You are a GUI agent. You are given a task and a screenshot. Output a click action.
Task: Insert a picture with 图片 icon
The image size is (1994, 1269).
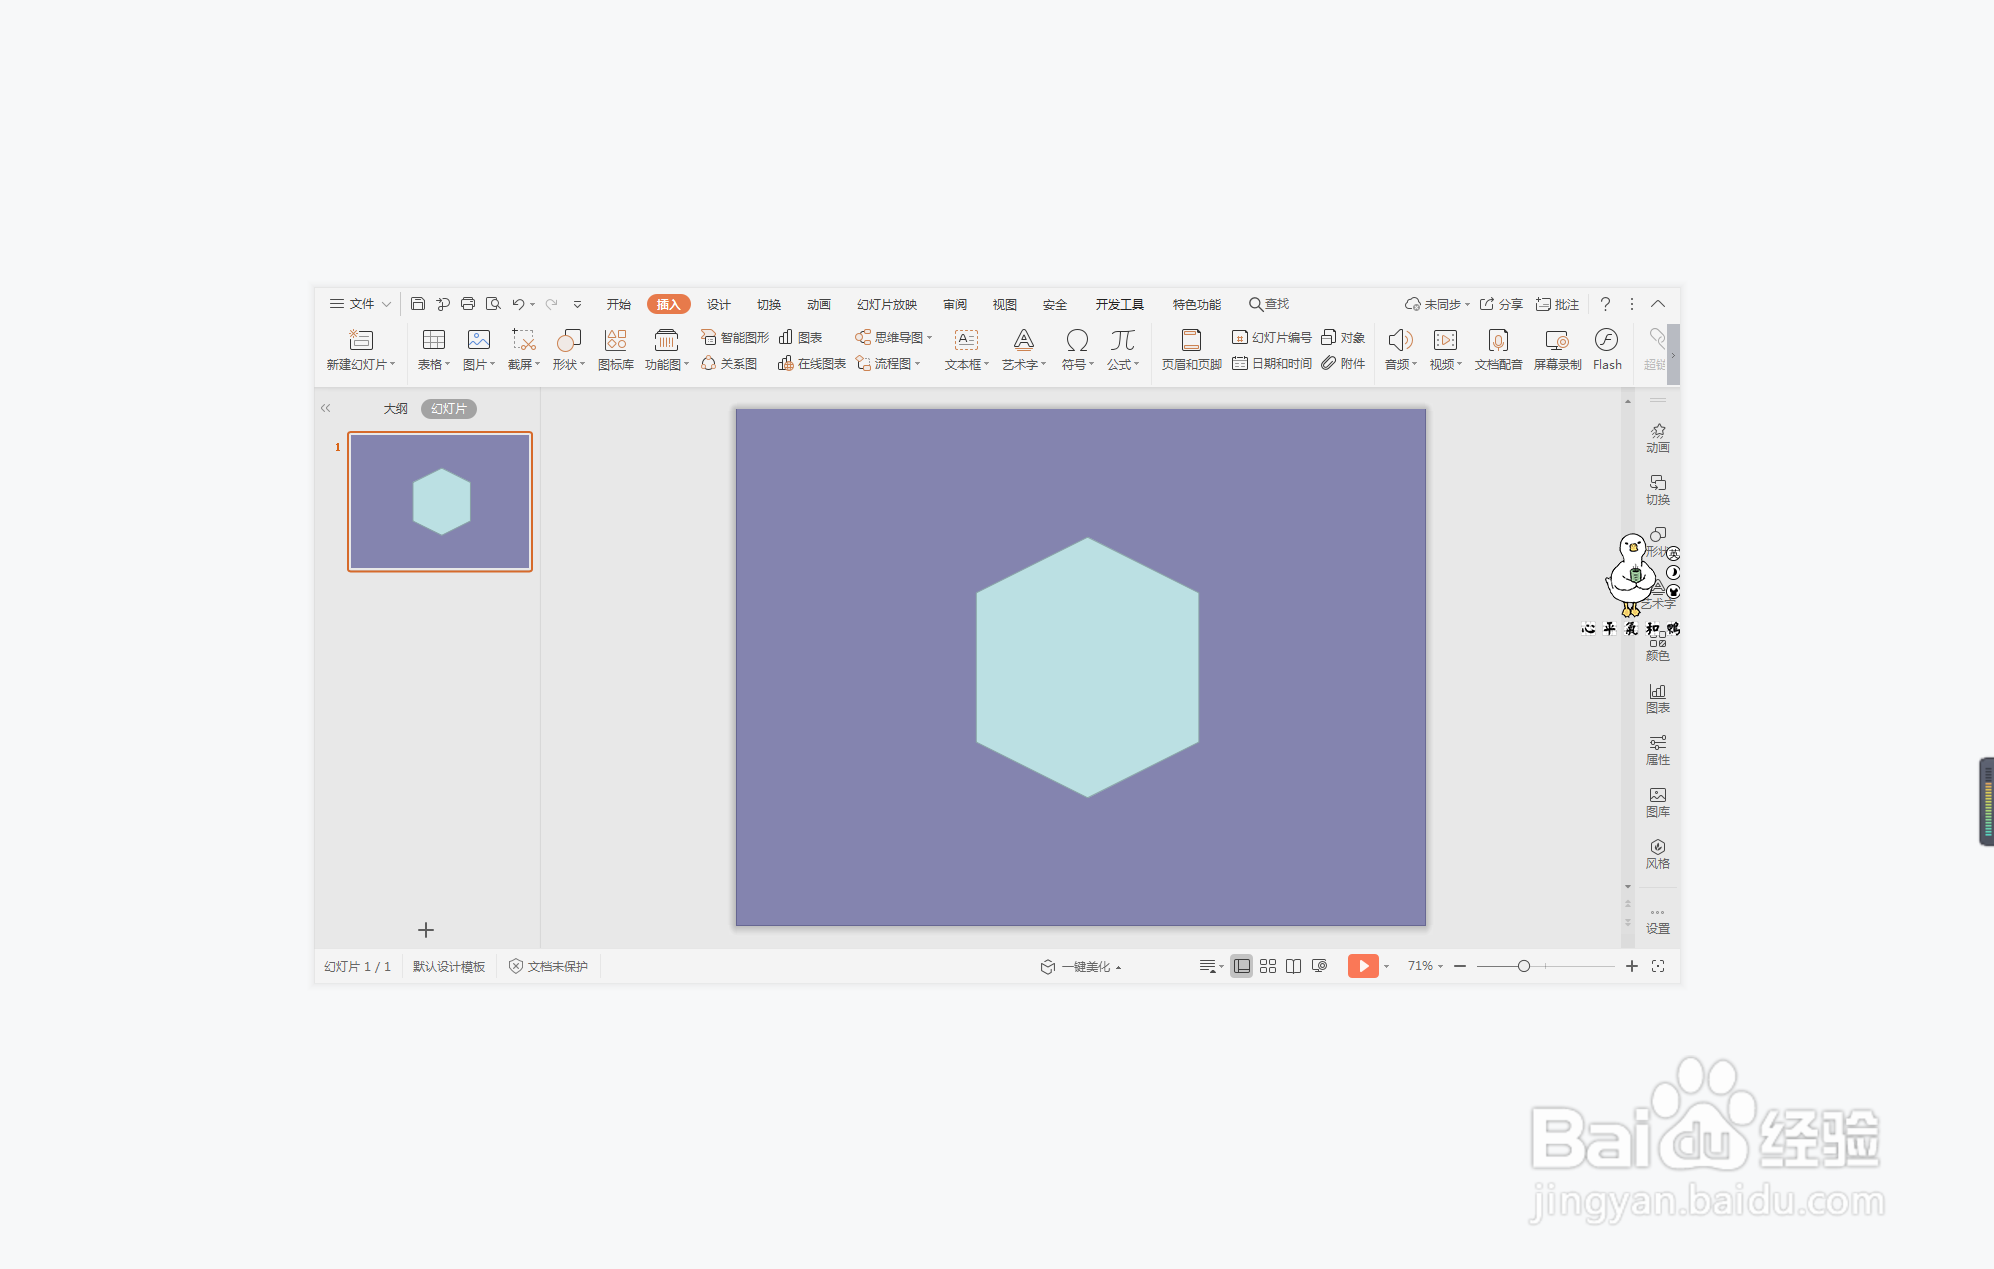coord(479,350)
